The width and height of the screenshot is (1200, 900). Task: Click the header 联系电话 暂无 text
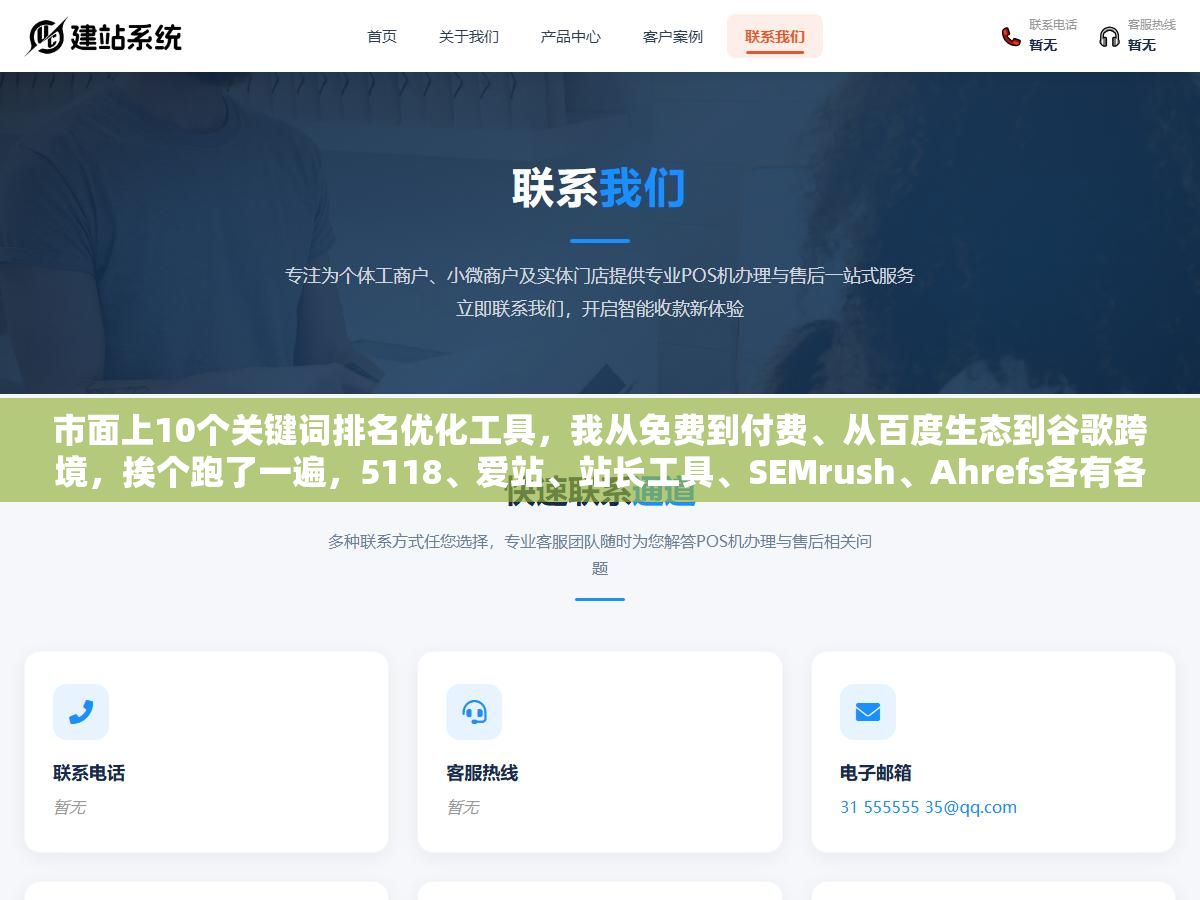tap(1053, 35)
